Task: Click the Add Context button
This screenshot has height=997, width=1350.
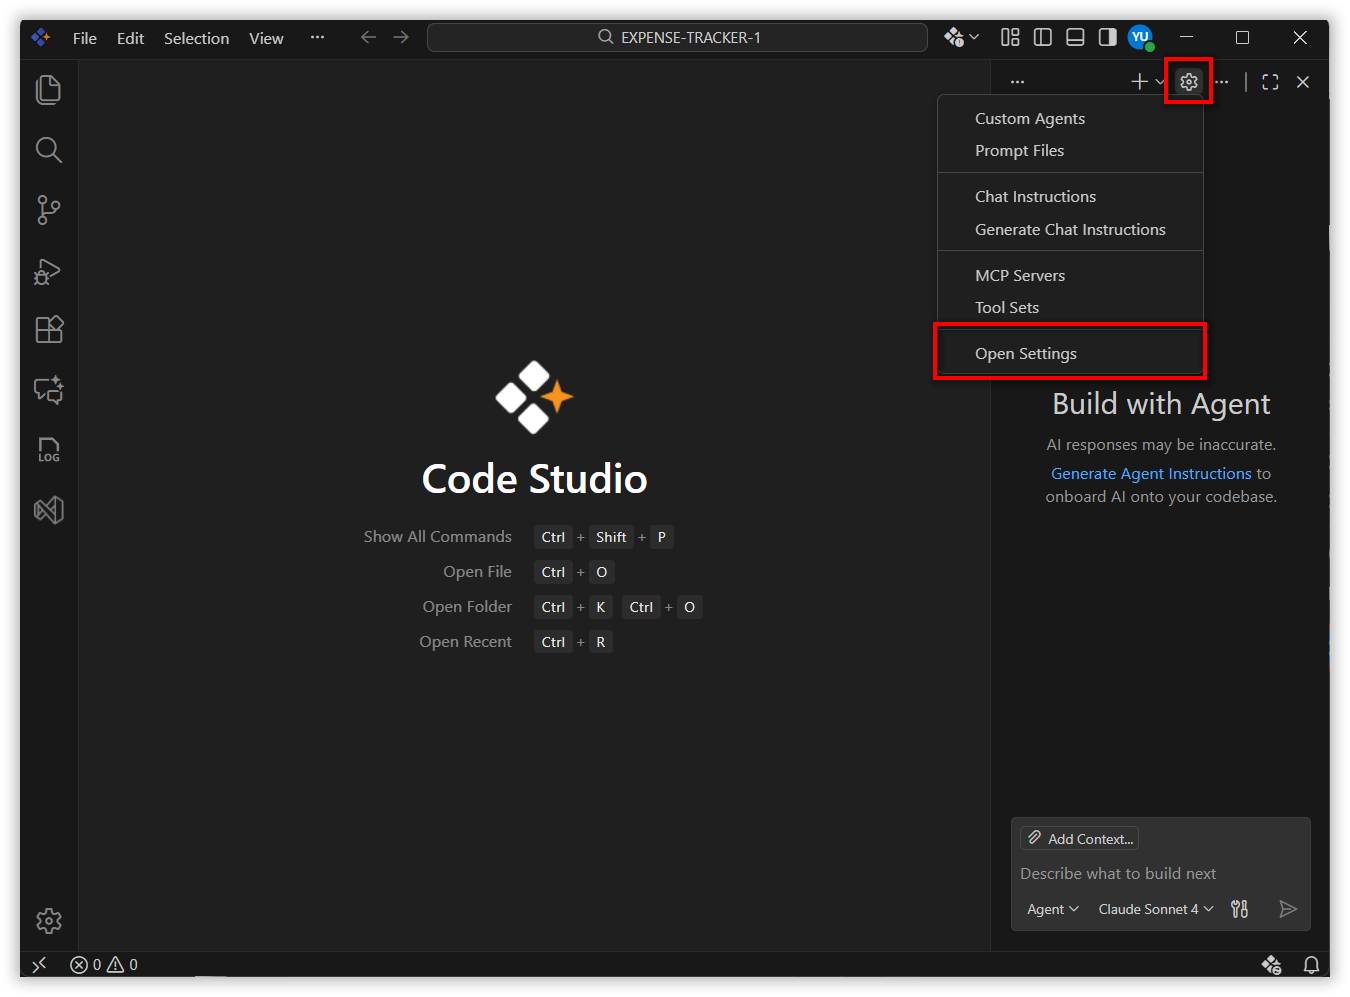Action: click(1080, 839)
